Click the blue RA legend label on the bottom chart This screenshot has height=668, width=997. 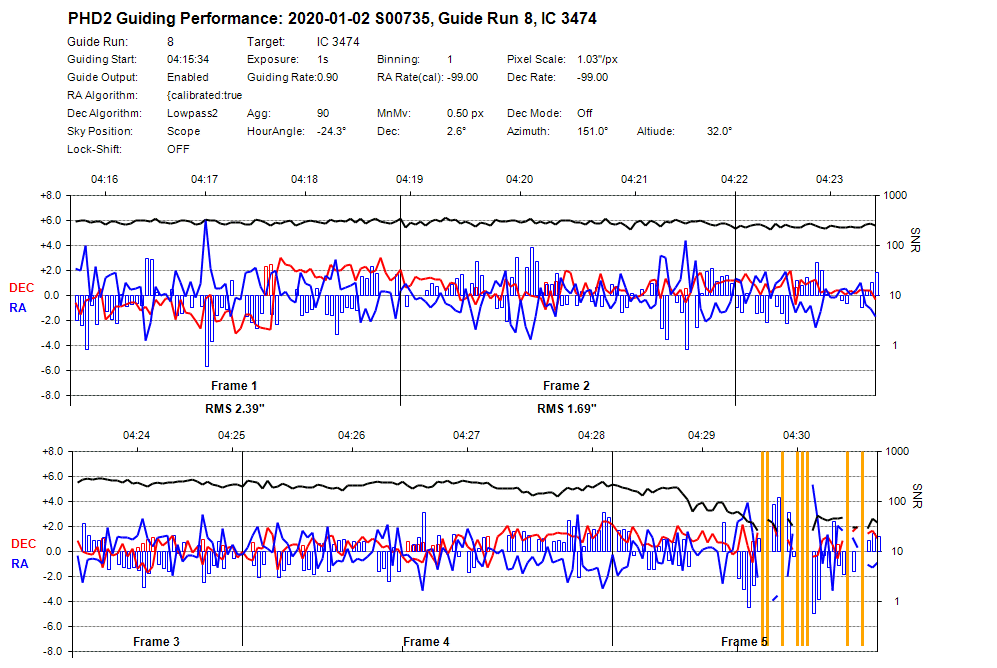click(20, 564)
